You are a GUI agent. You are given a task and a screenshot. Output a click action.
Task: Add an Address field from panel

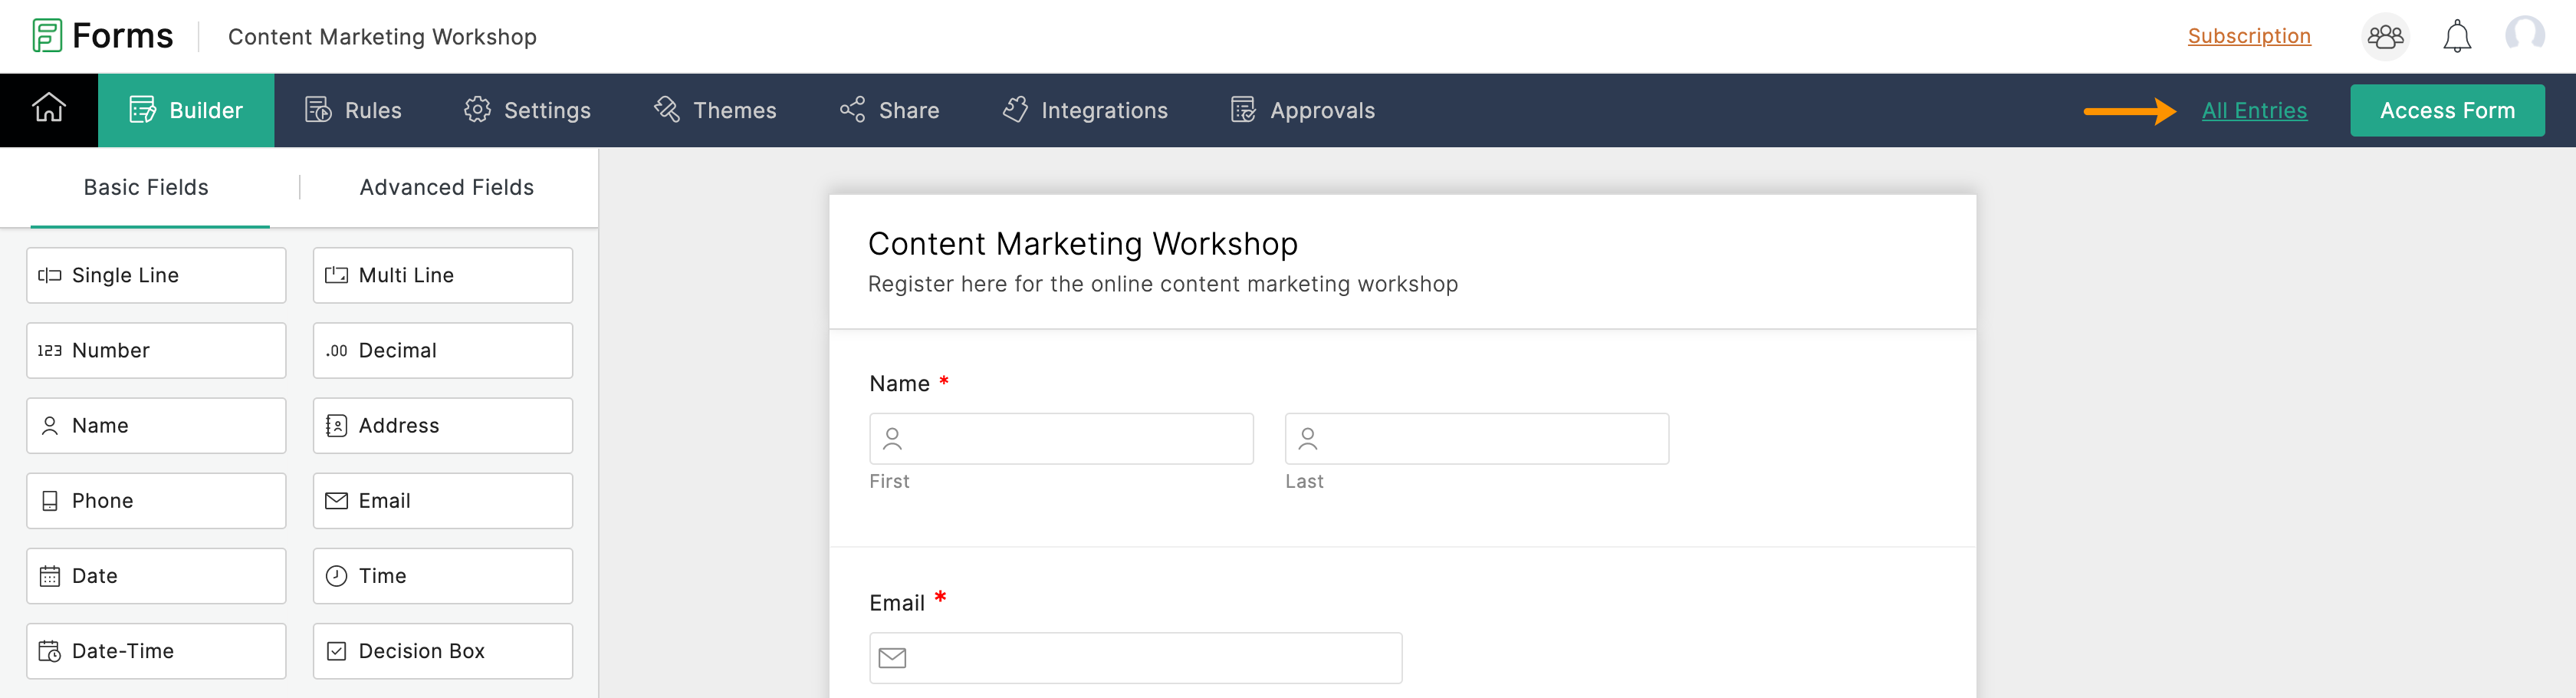click(442, 426)
